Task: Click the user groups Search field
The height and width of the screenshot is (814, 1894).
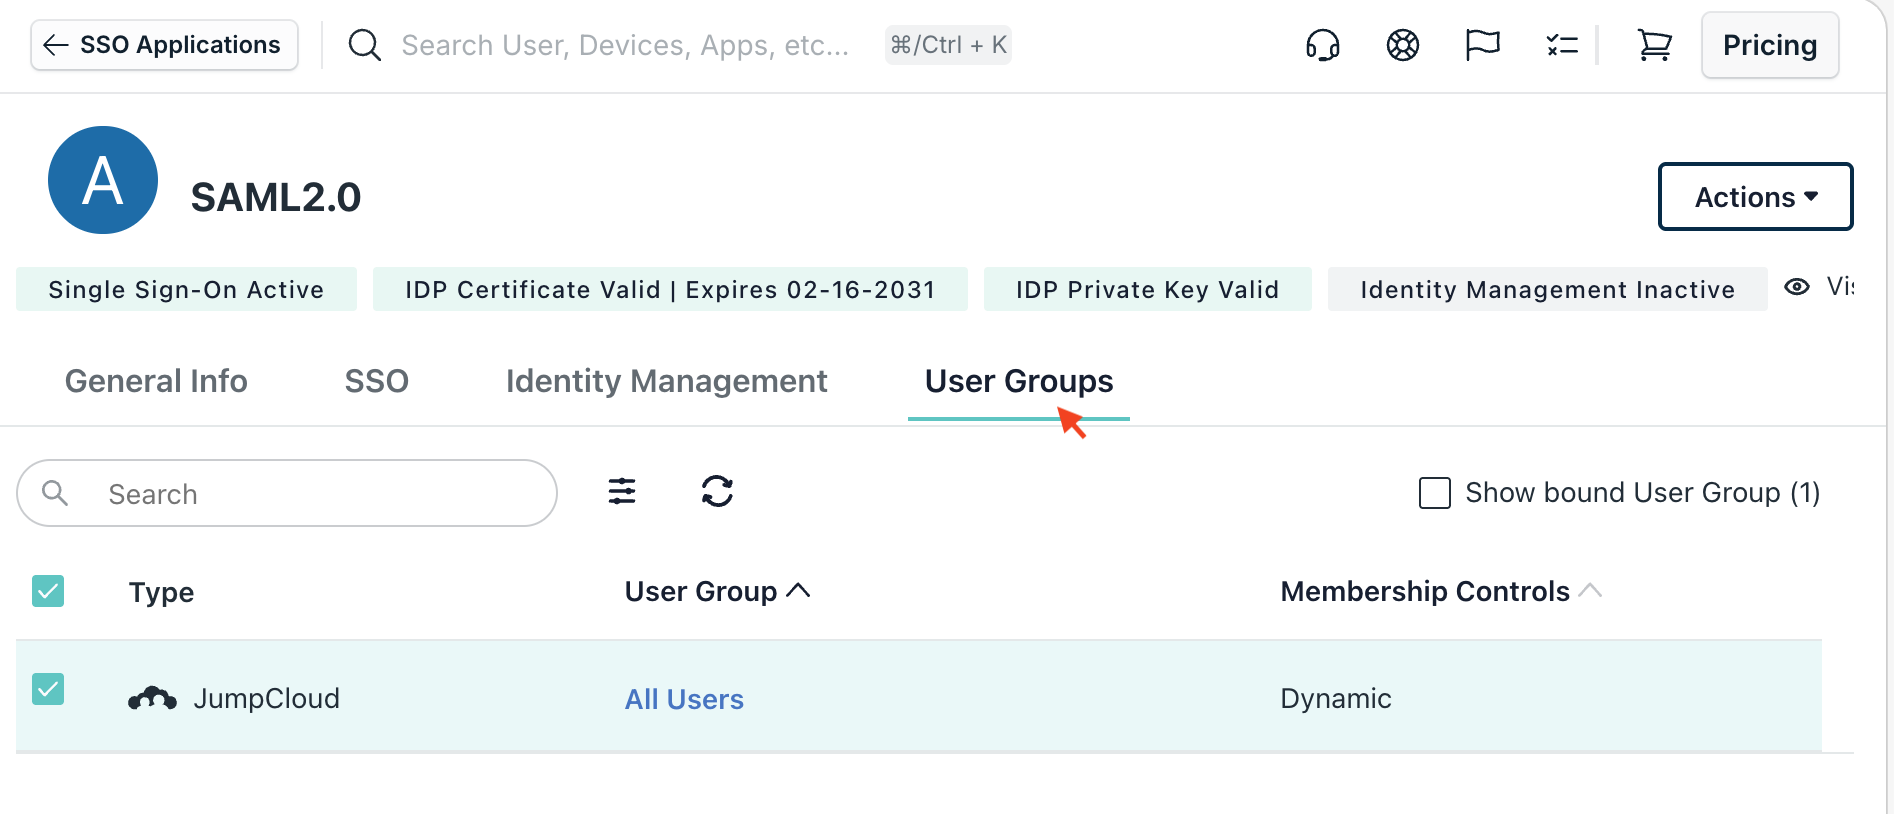Action: tap(300, 494)
